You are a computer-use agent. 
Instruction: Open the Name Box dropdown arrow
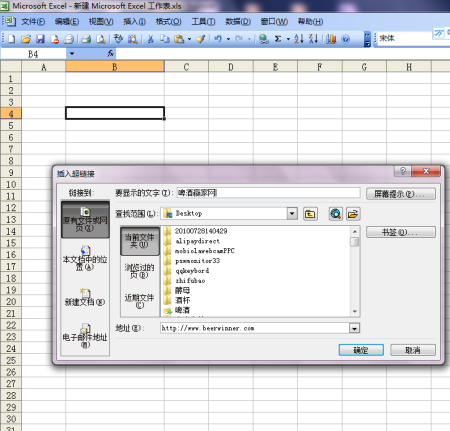click(x=72, y=54)
